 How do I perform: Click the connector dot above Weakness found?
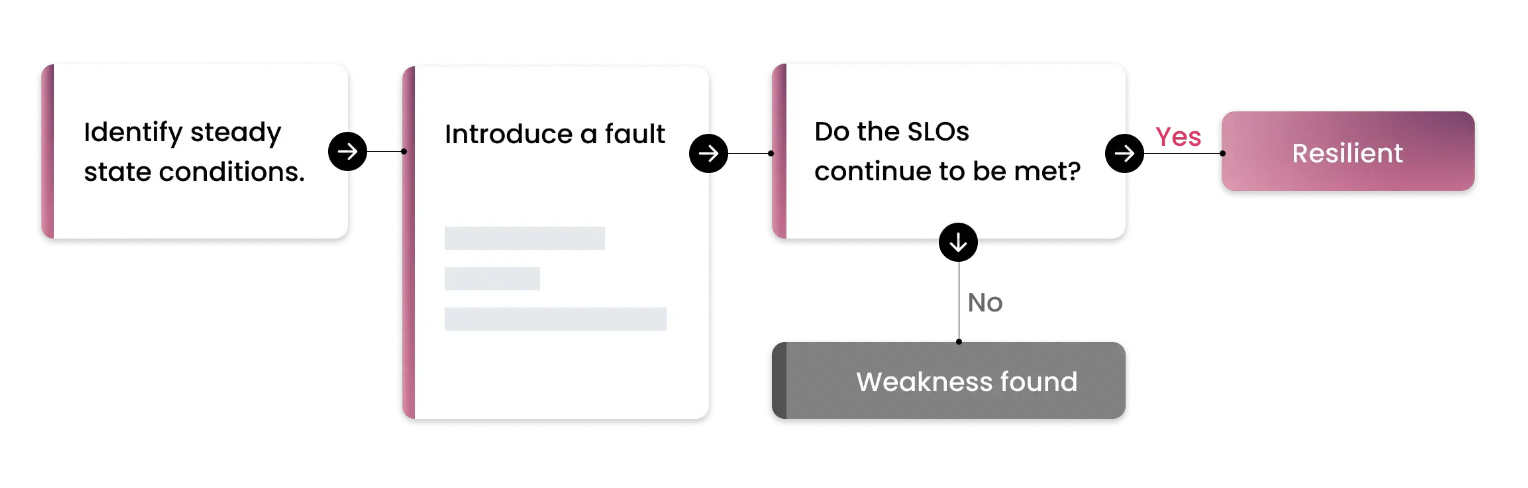(x=959, y=342)
